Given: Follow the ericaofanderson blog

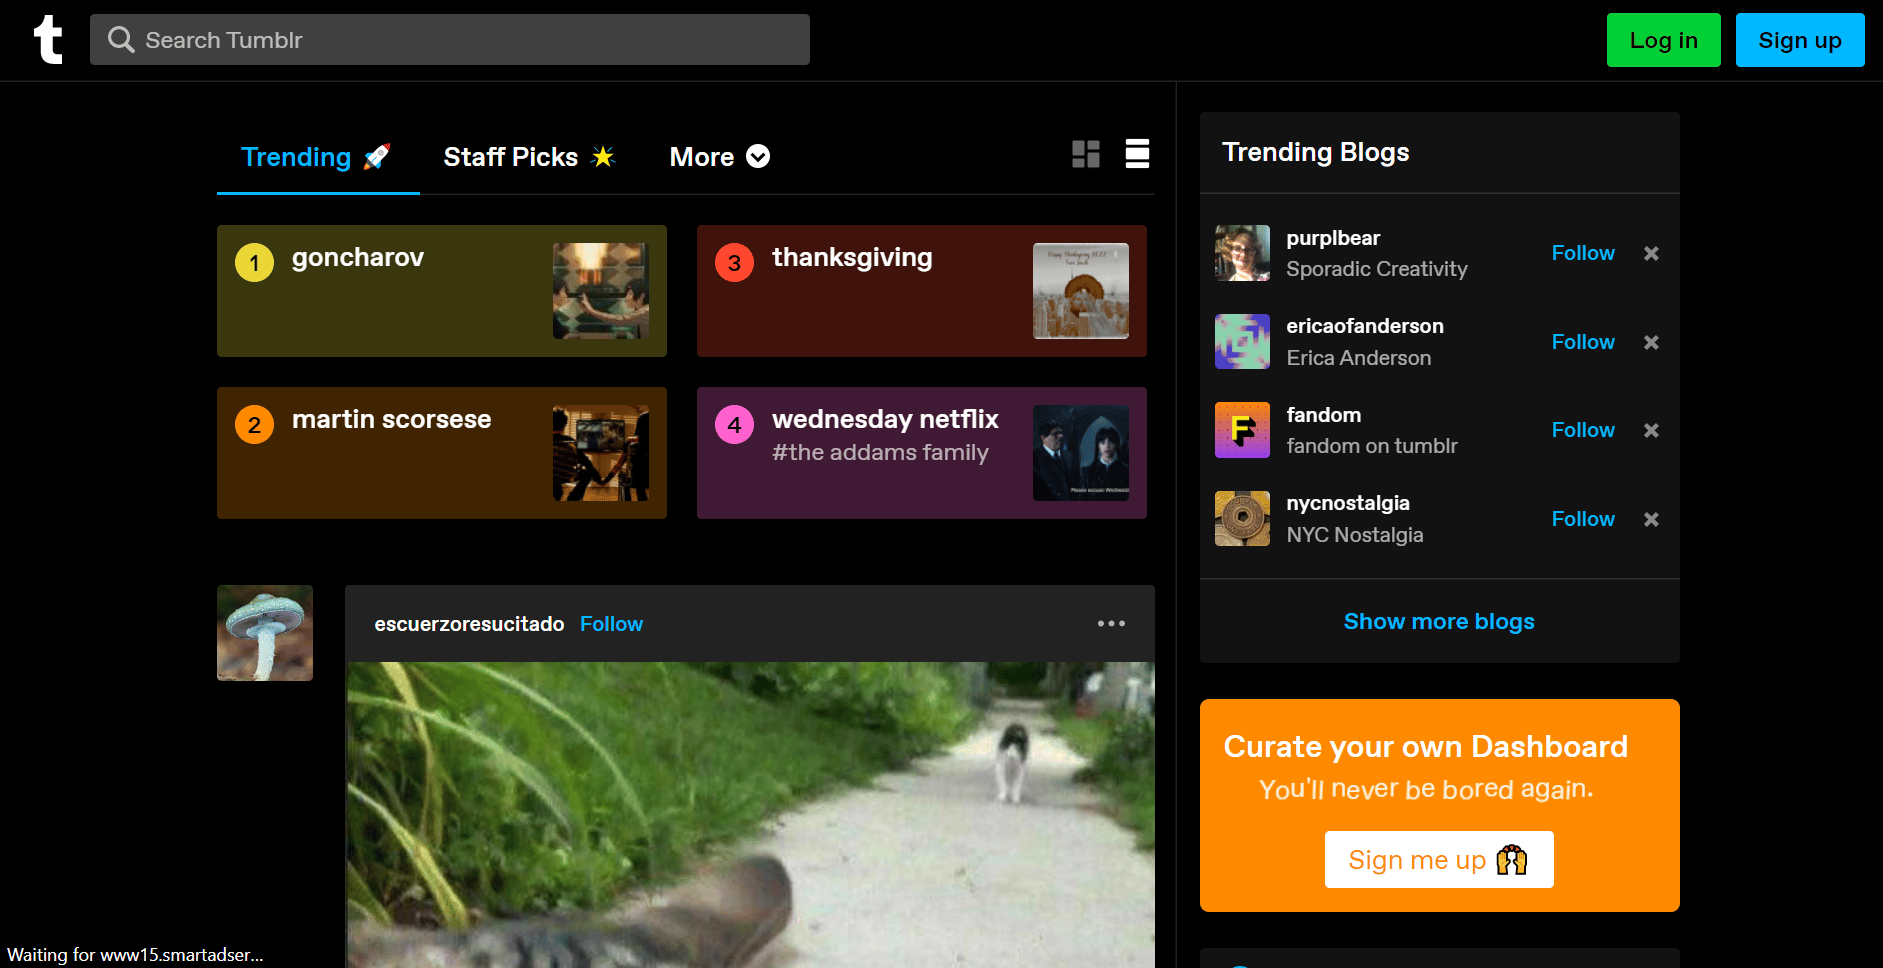Looking at the screenshot, I should [1583, 342].
